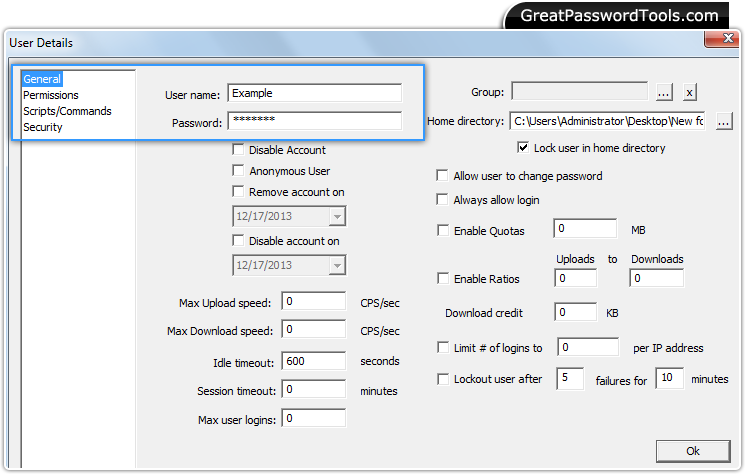This screenshot has height=474, width=745.
Task: Toggle the Enable Quotas checkbox
Action: tap(443, 230)
